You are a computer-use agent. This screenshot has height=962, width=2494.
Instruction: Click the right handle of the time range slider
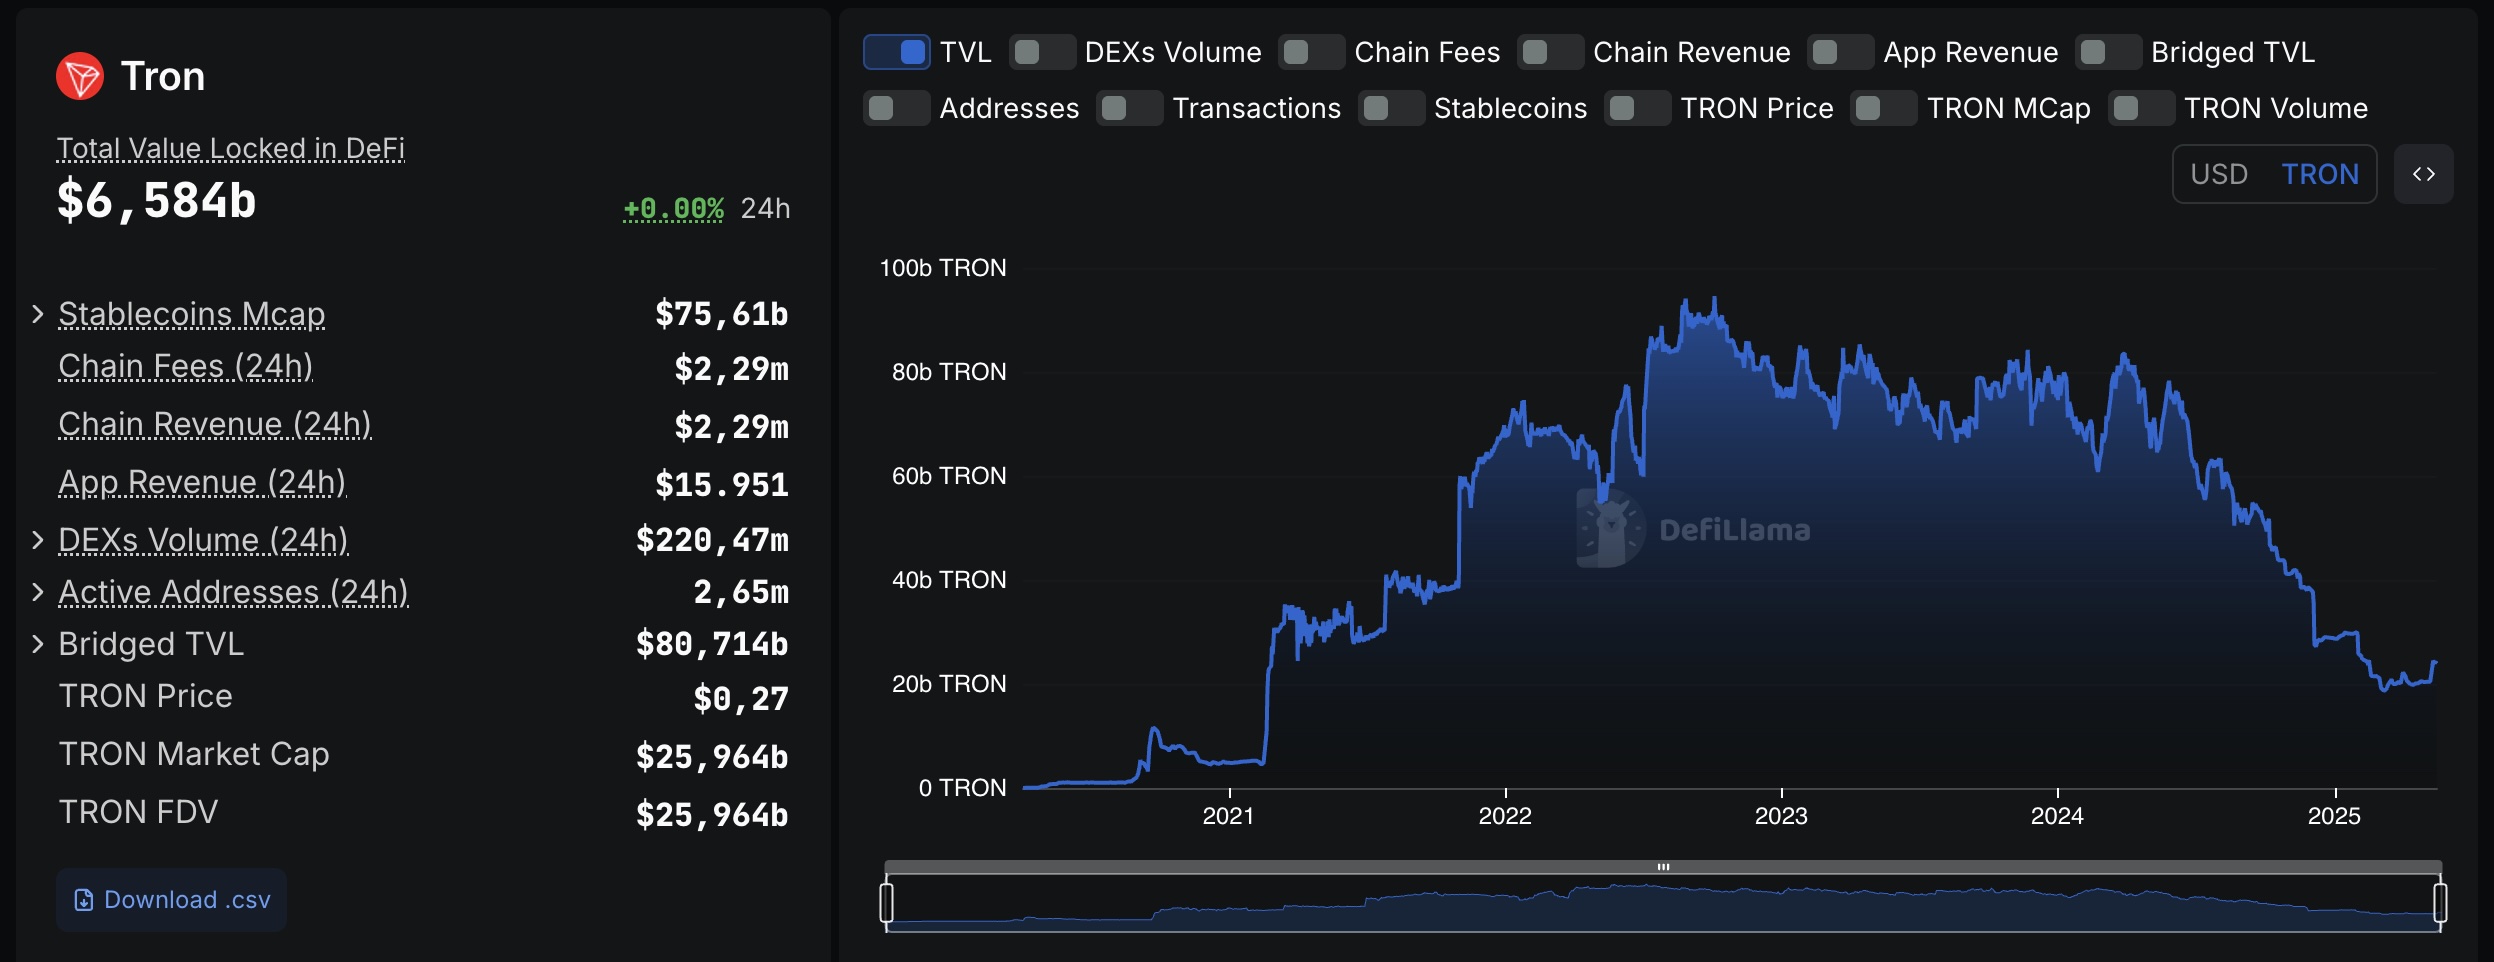pos(2440,902)
